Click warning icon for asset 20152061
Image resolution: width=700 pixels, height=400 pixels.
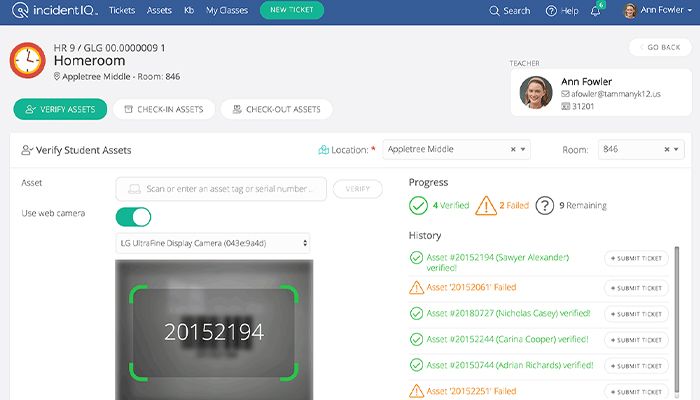417,288
